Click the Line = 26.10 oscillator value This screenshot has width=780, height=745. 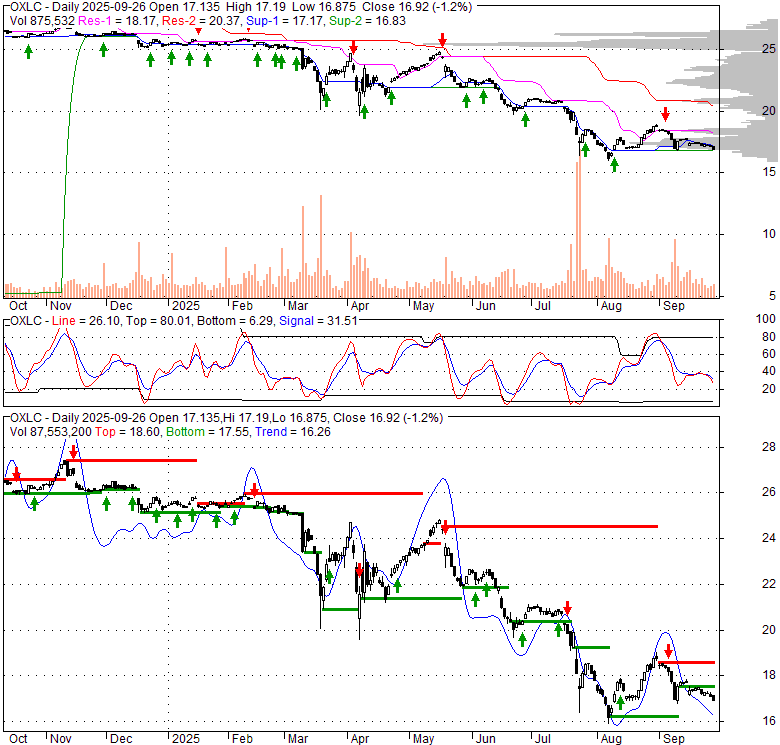point(86,321)
